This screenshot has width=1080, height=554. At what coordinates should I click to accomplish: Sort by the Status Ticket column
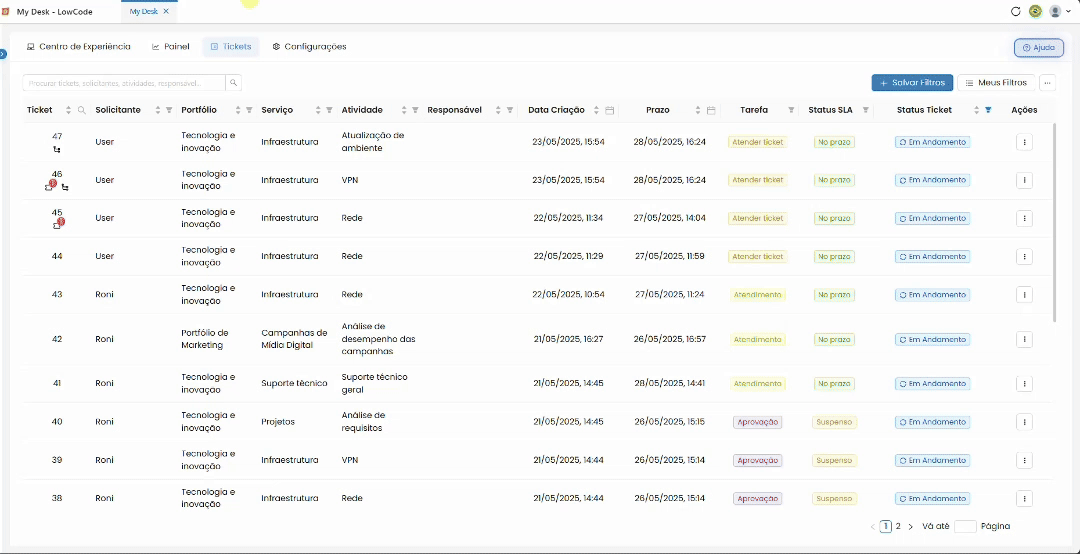tap(977, 110)
